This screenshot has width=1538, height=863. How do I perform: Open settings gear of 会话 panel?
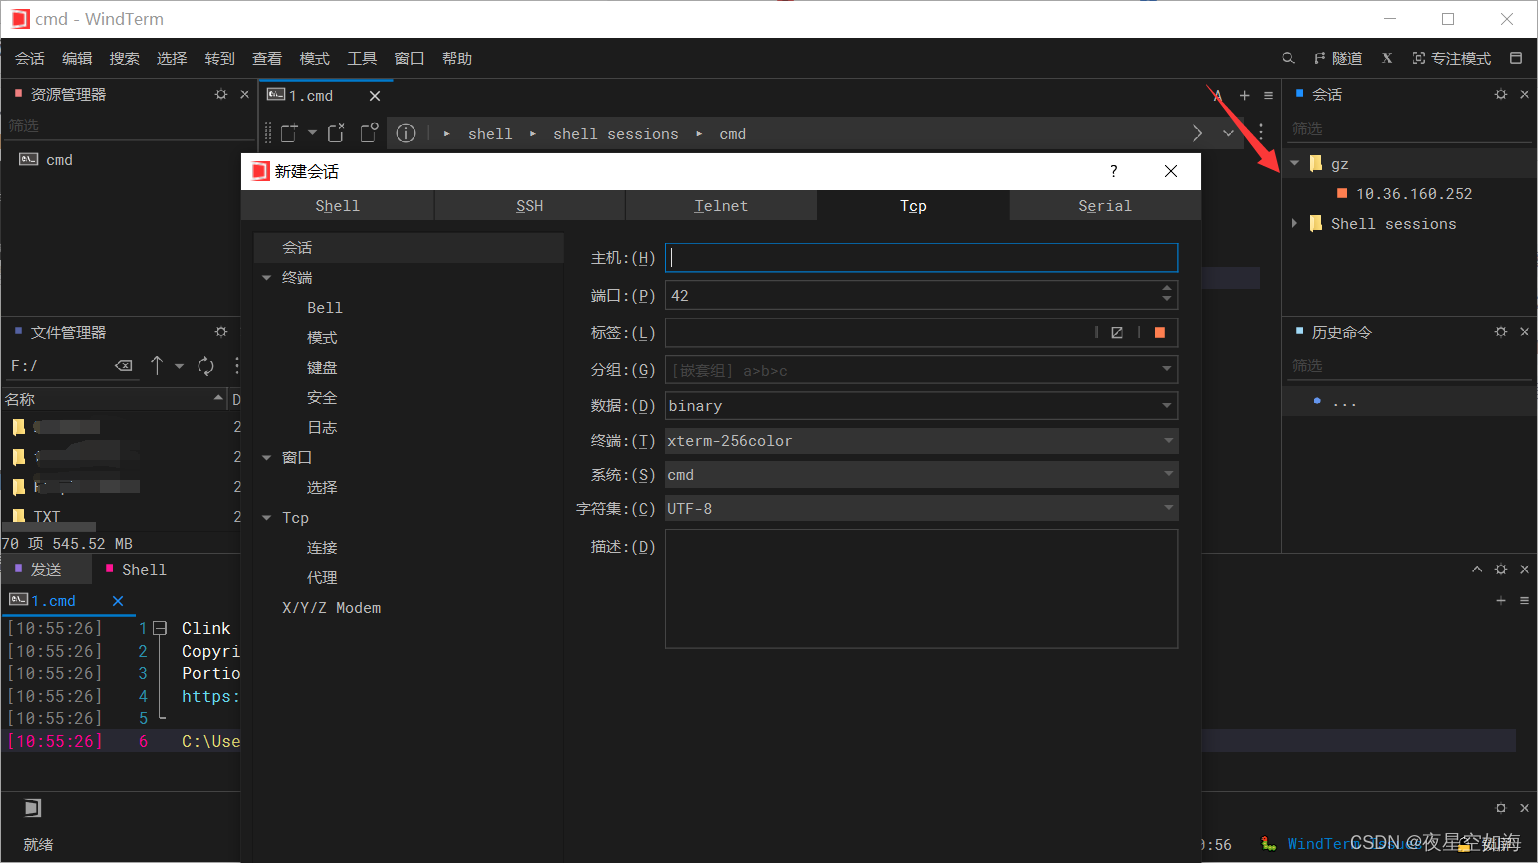click(x=1501, y=94)
